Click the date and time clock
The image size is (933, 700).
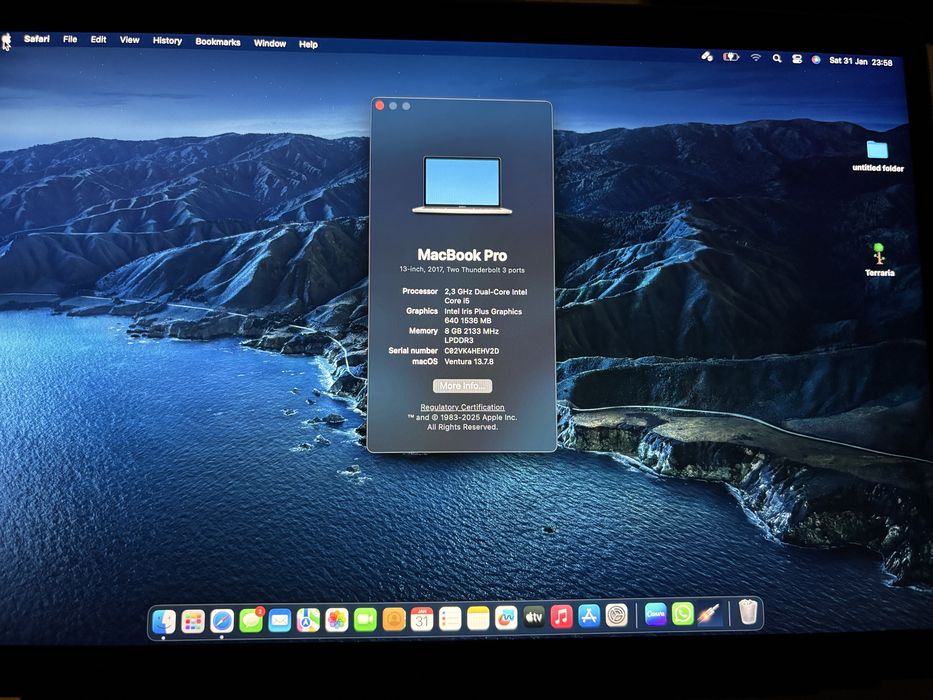point(860,61)
